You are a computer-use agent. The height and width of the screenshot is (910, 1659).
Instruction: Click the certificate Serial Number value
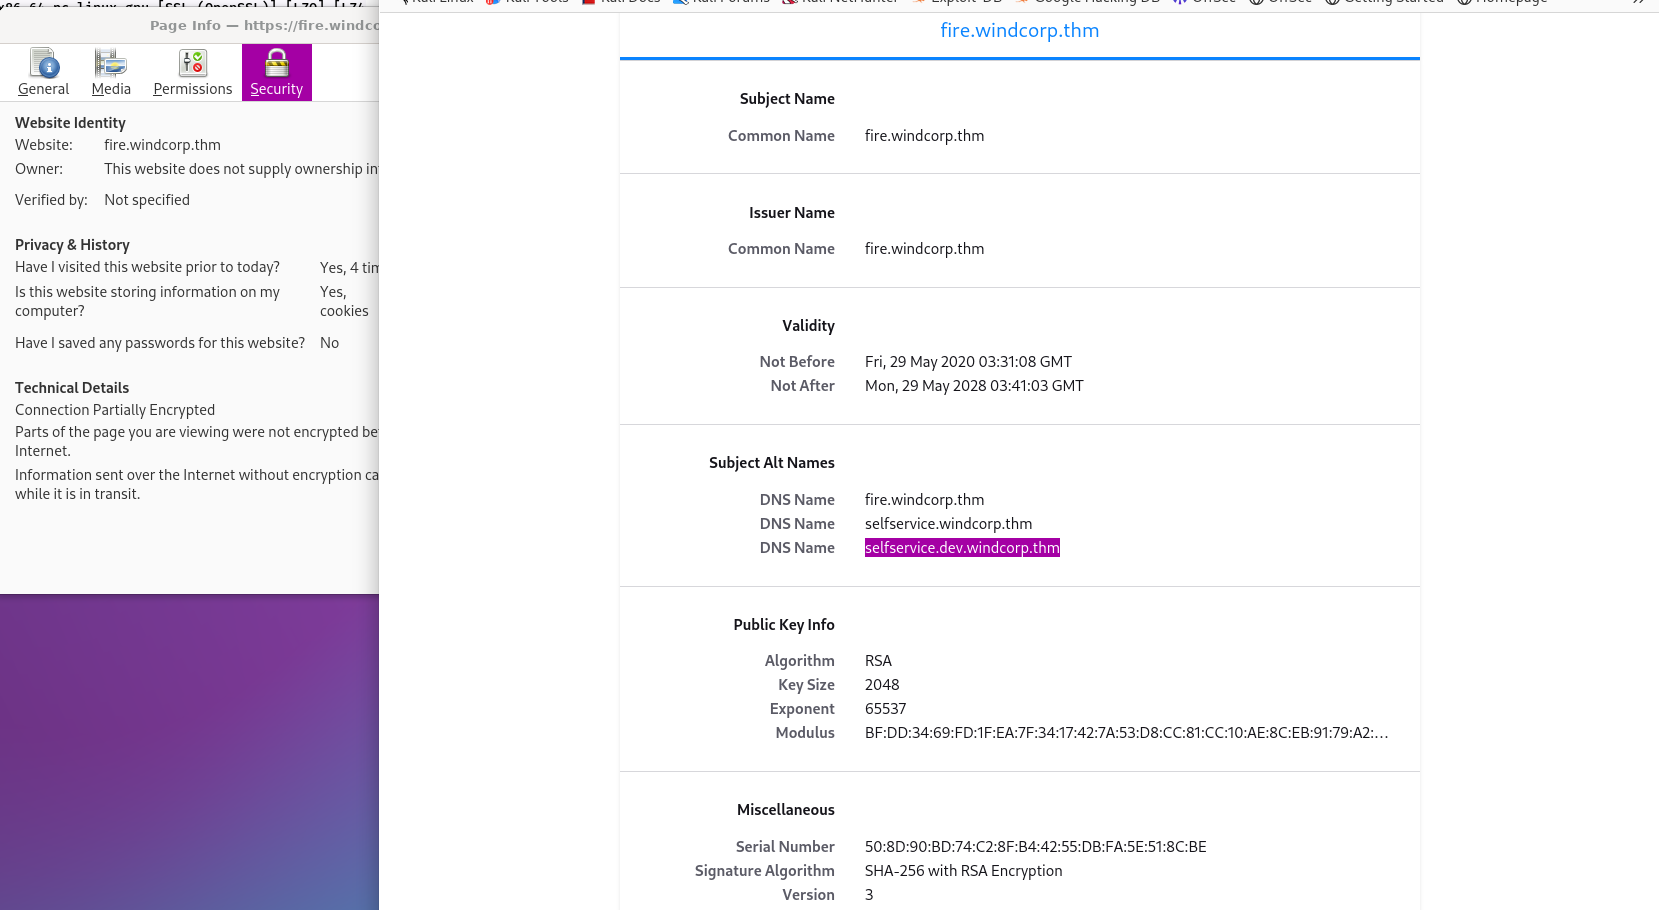(x=1035, y=847)
